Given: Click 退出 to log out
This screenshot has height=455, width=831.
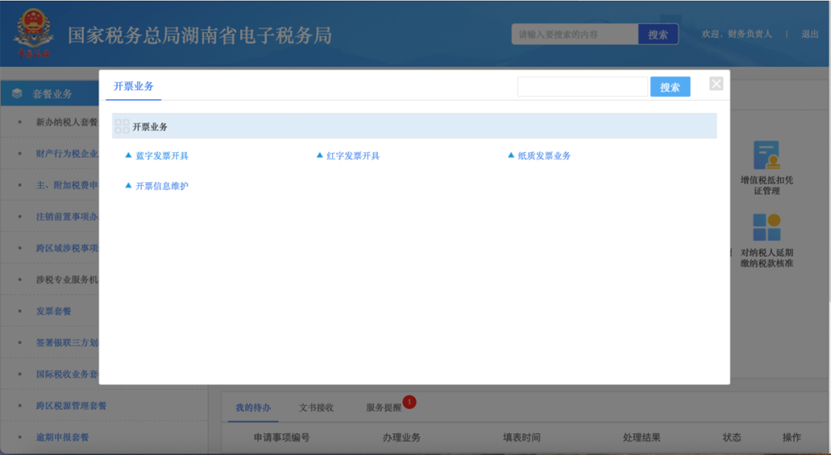Looking at the screenshot, I should 809,34.
